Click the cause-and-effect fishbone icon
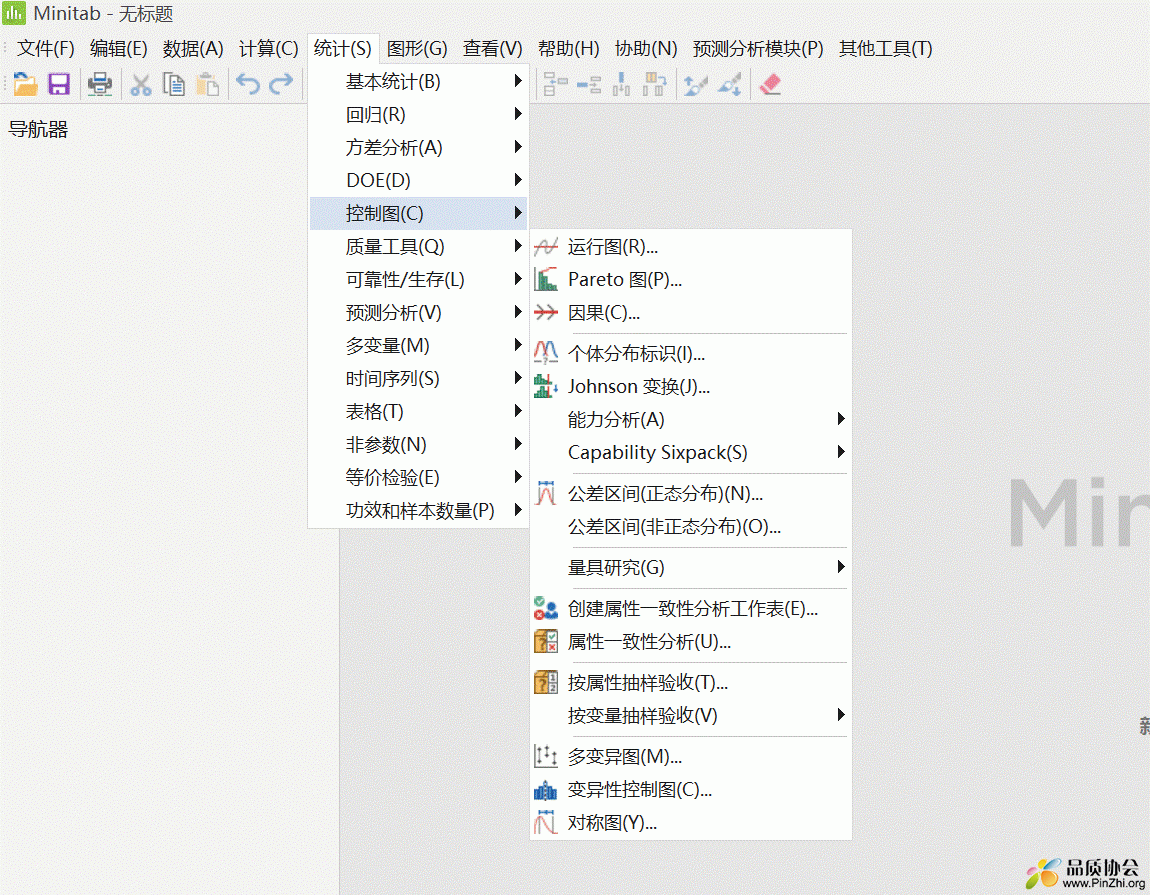1150x895 pixels. point(546,313)
